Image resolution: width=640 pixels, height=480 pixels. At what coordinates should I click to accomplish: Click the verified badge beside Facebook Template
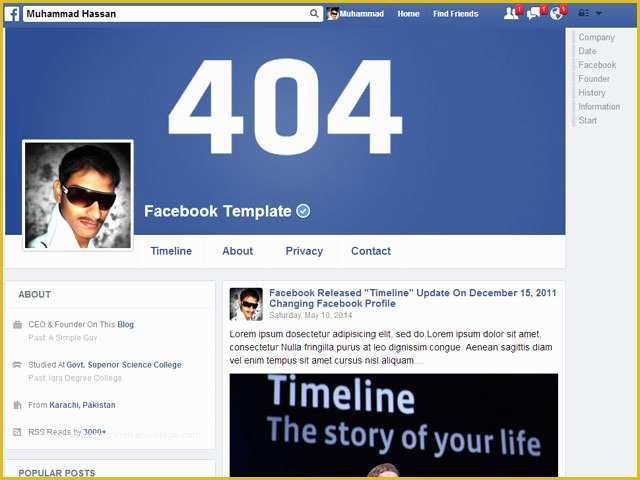tap(303, 211)
